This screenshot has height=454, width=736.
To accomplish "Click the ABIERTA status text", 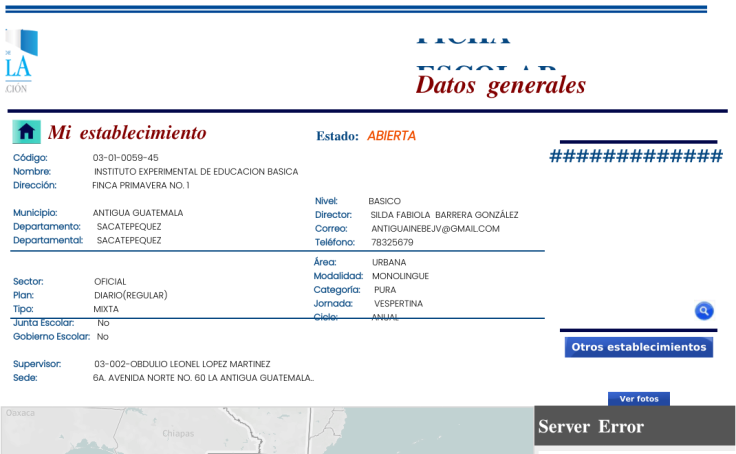I will tap(391, 136).
